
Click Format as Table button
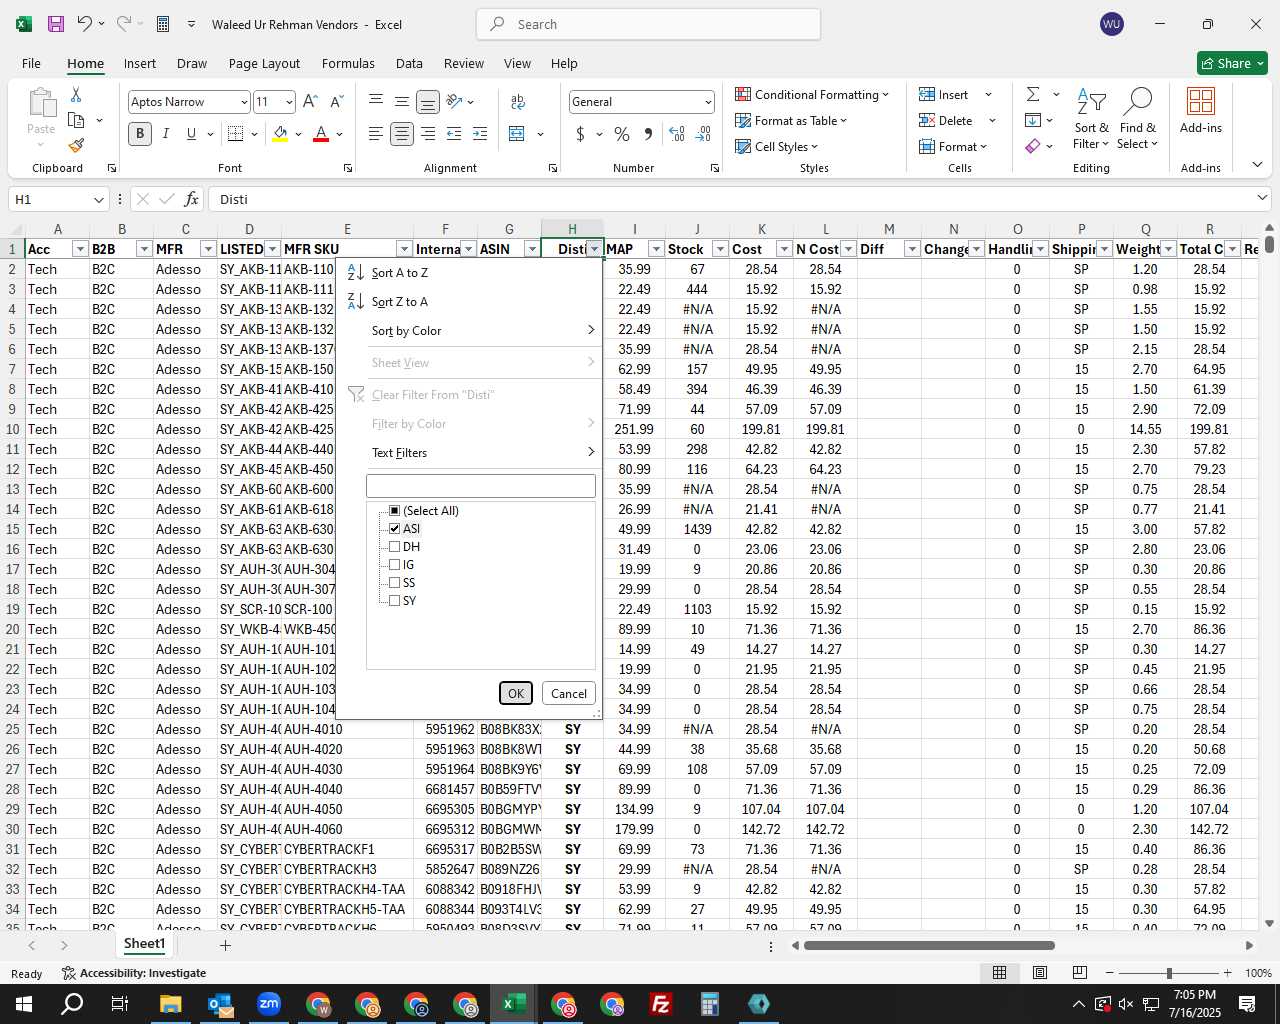792,121
